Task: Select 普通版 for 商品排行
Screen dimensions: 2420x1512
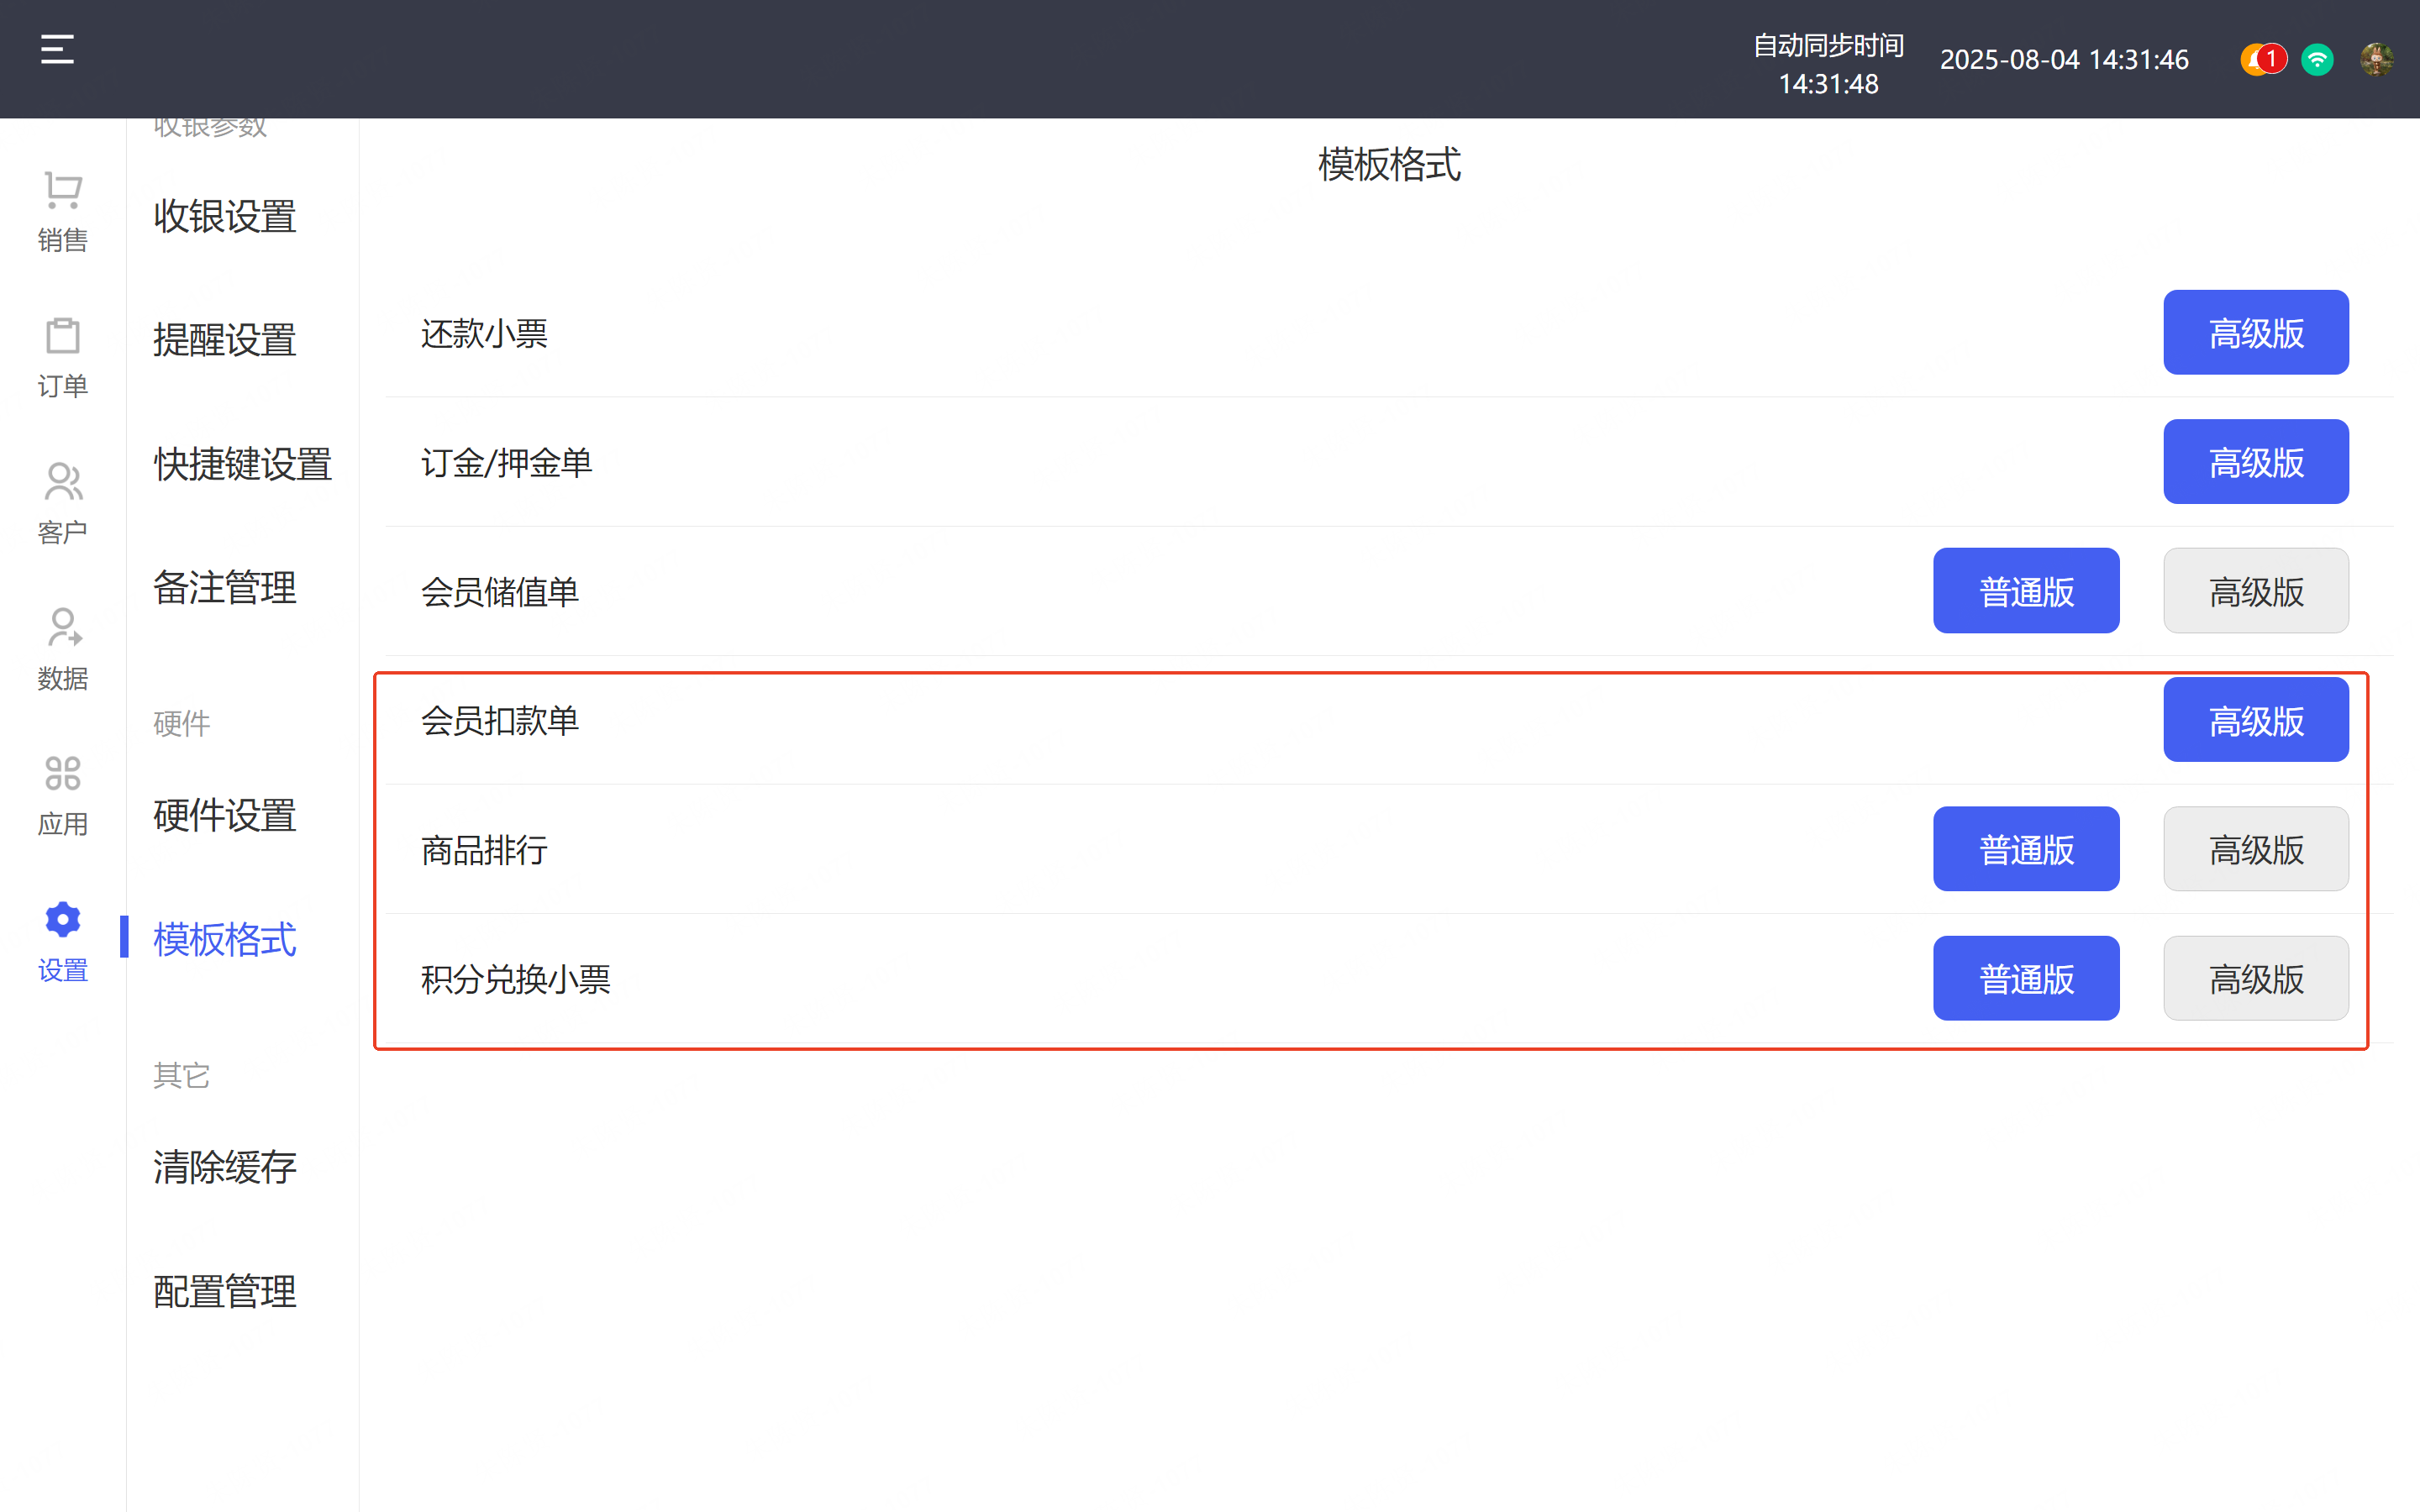Action: pos(2026,849)
